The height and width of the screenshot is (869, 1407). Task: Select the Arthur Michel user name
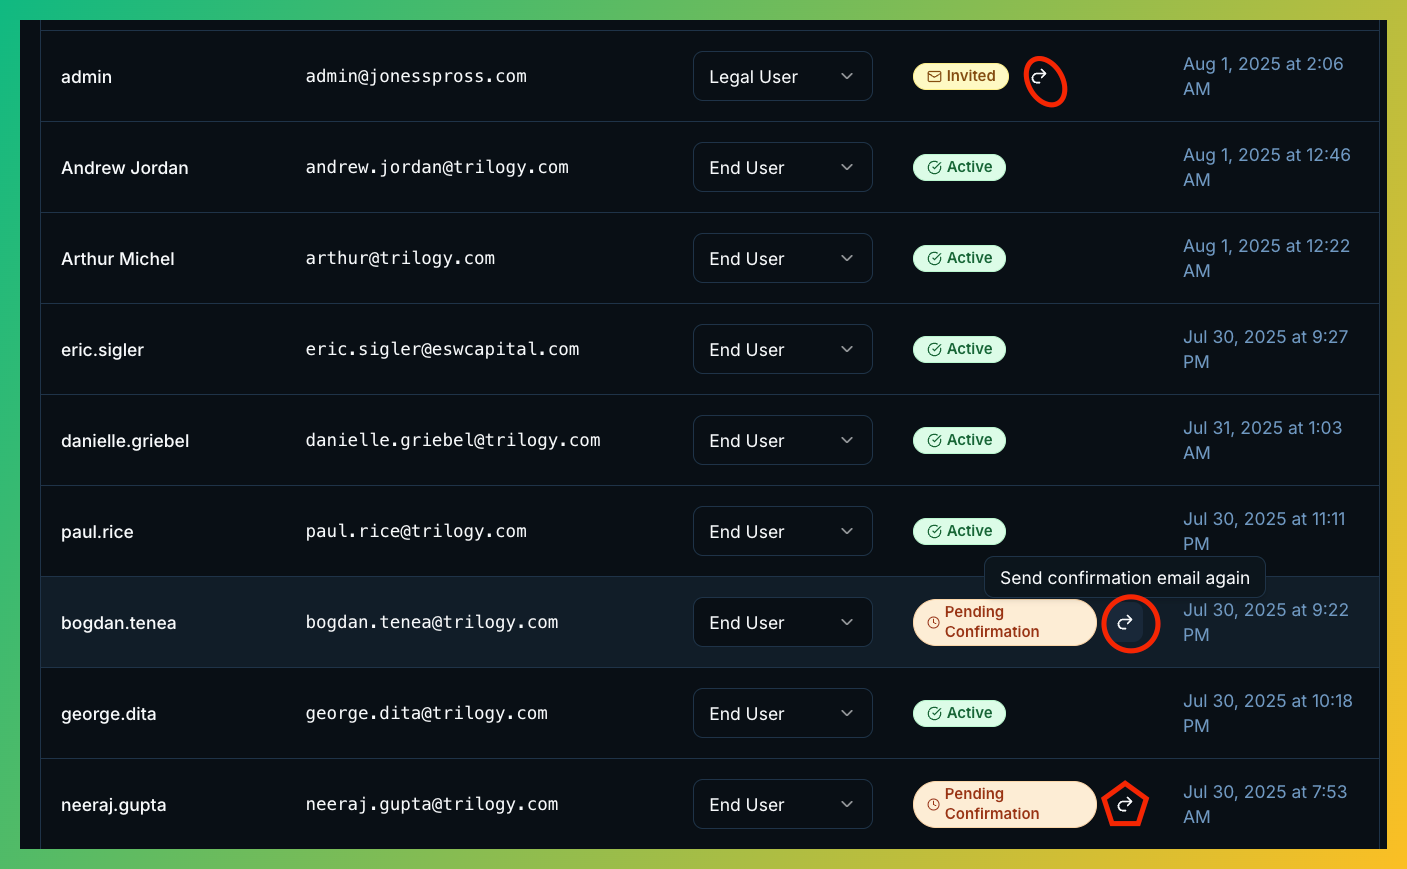point(118,259)
